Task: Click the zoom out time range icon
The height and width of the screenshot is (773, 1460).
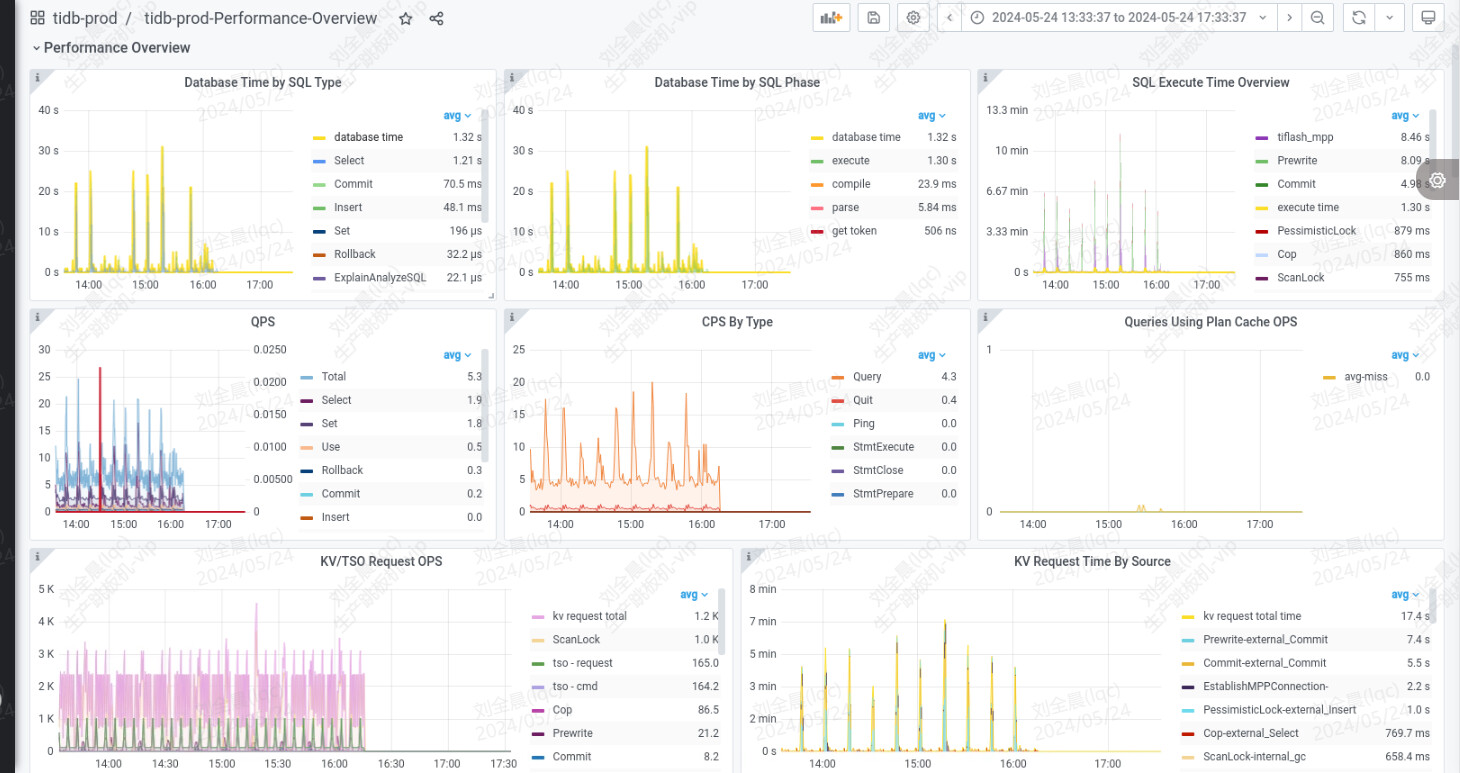Action: coord(1318,18)
